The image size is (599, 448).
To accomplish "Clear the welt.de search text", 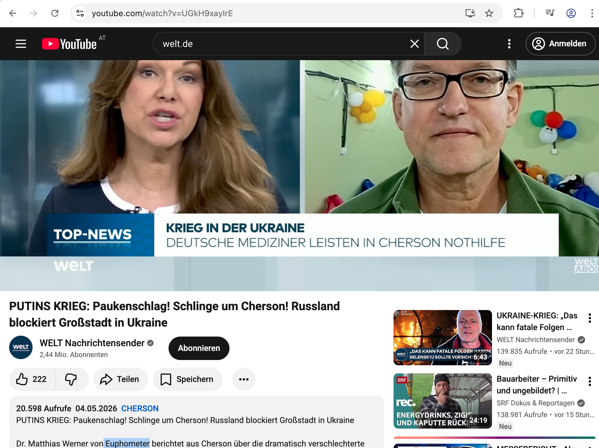I will tap(414, 44).
